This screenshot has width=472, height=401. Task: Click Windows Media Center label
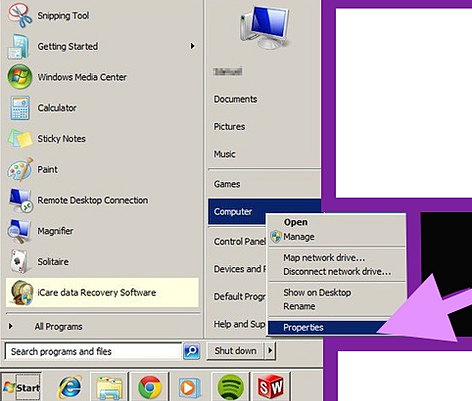[82, 77]
